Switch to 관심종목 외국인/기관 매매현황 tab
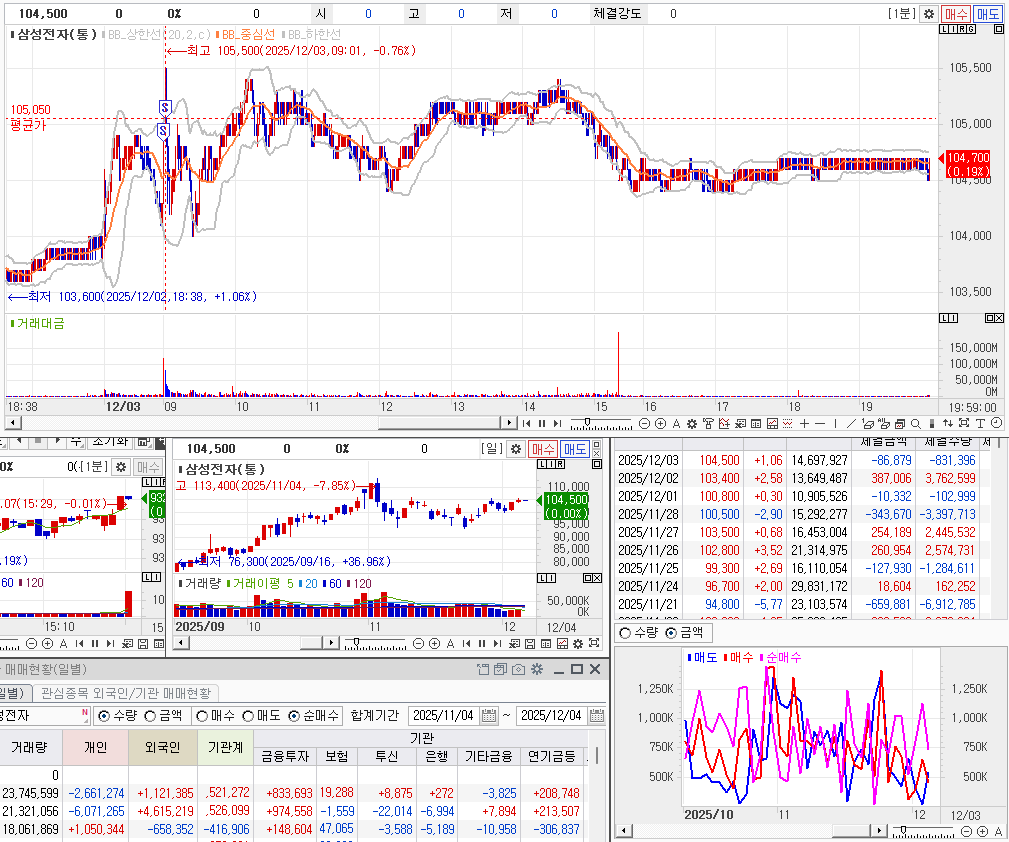The image size is (1009, 842). 125,693
